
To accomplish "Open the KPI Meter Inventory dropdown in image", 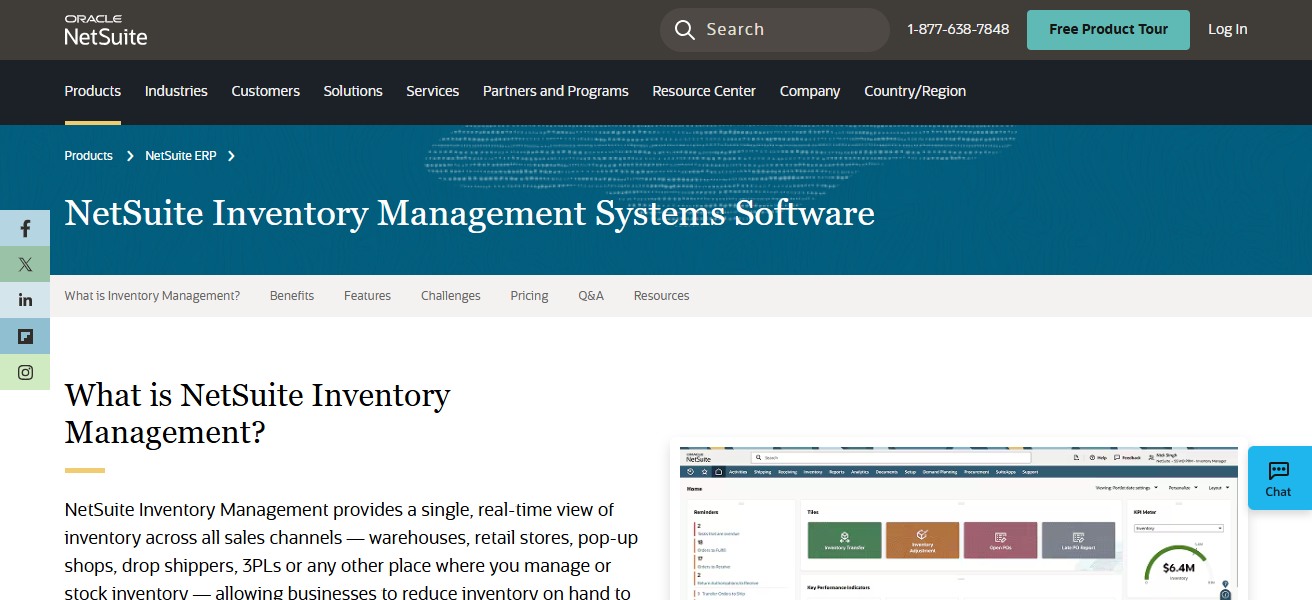I will (x=1178, y=528).
